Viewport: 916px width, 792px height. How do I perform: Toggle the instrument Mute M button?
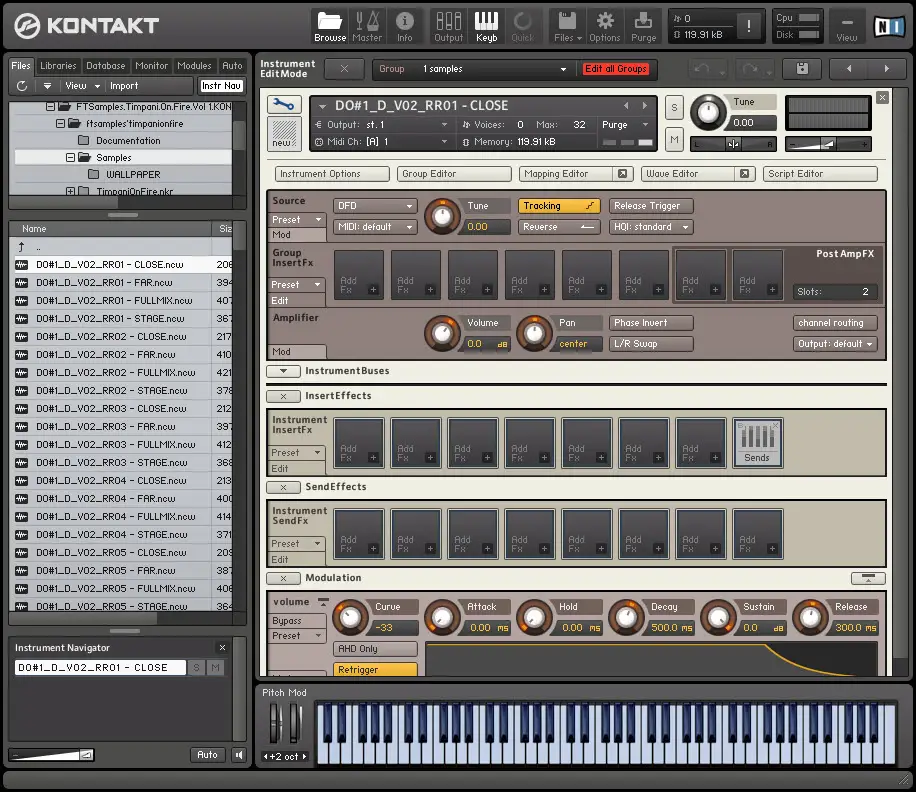(x=674, y=140)
